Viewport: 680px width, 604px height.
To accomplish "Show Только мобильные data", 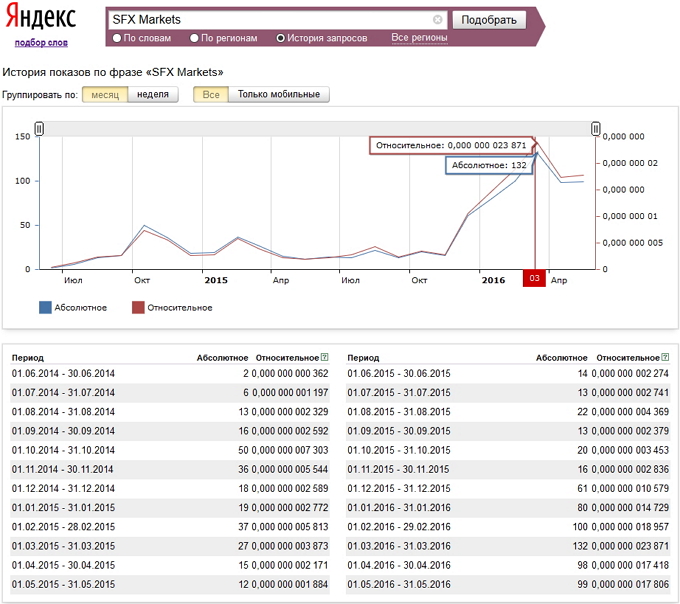I will point(278,95).
